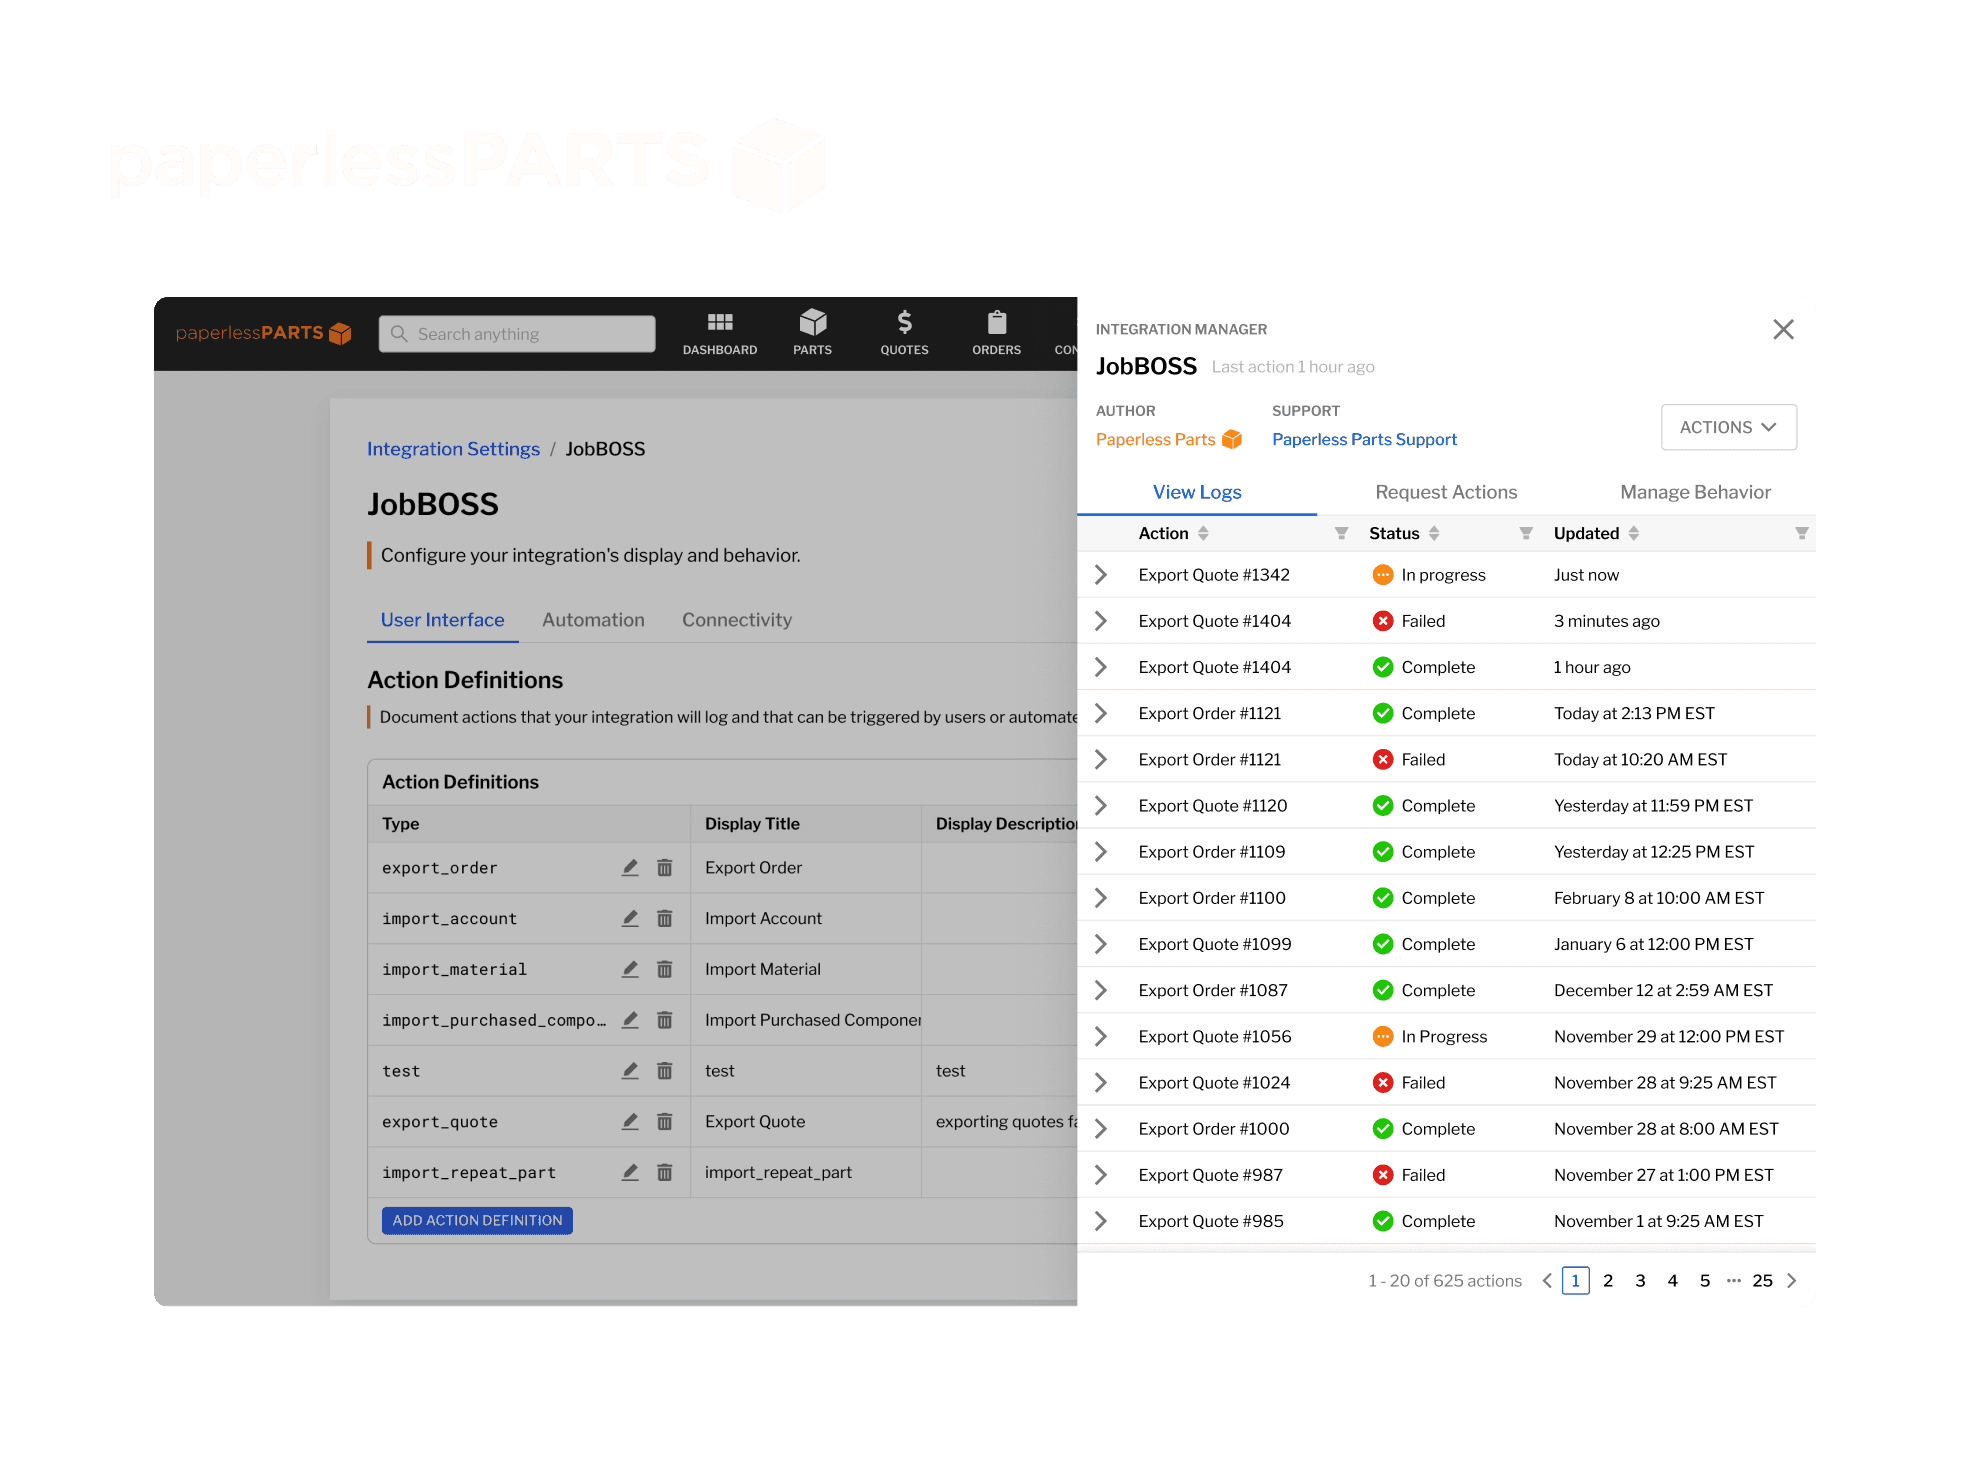Edit the export_quote action definition
Viewport: 1970px width, 1475px height.
coord(630,1122)
